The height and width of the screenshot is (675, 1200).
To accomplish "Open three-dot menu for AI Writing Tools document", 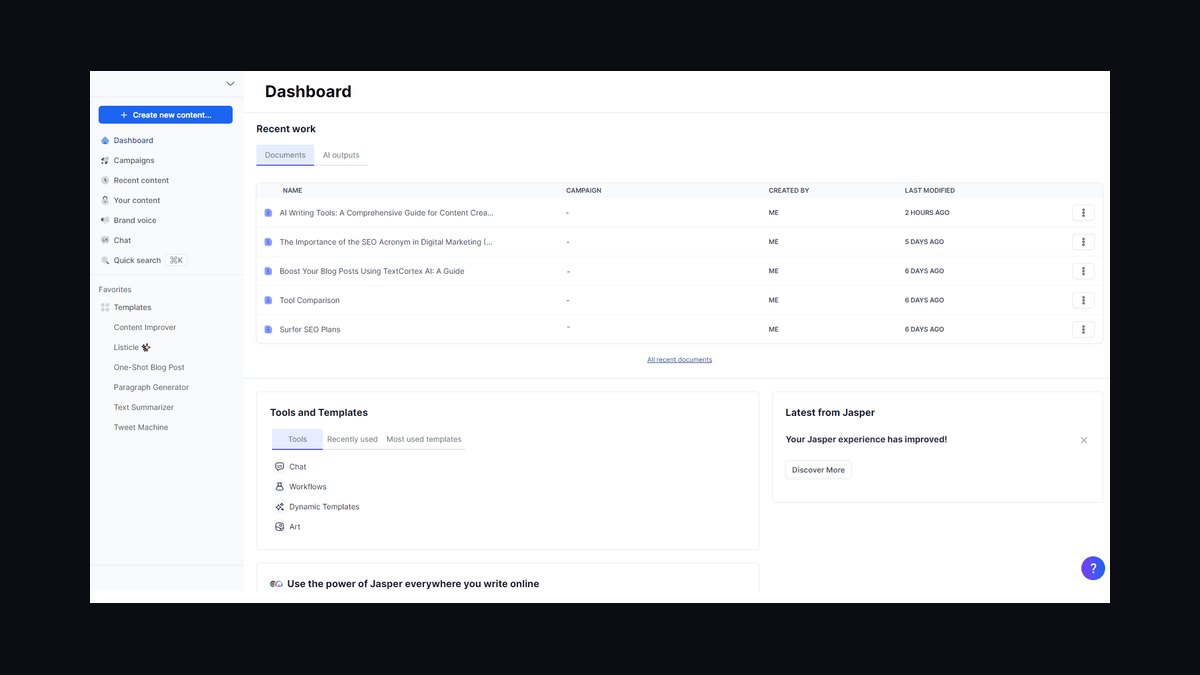I will tap(1083, 213).
